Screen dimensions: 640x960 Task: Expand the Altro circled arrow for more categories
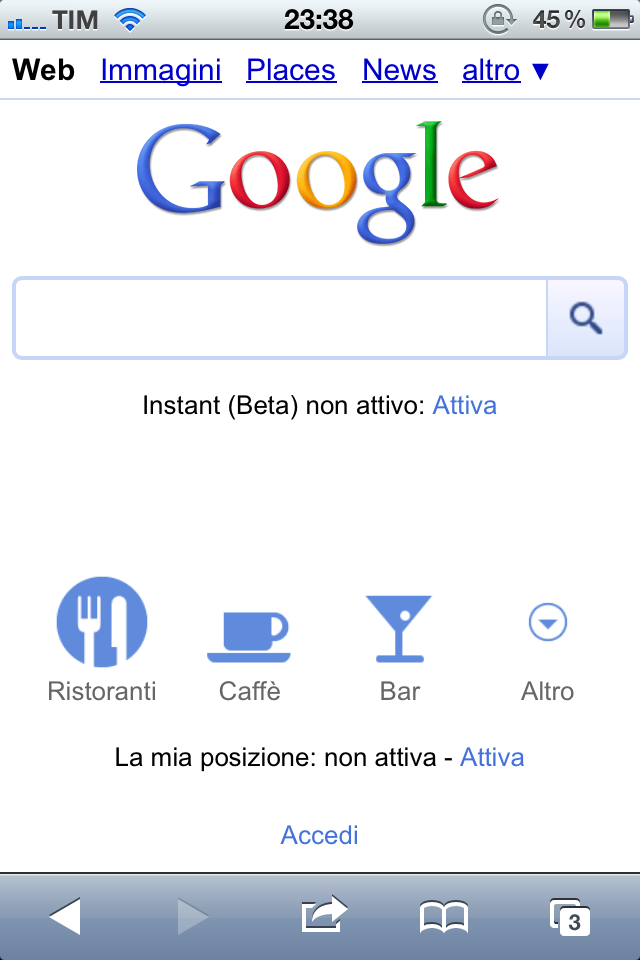click(548, 622)
